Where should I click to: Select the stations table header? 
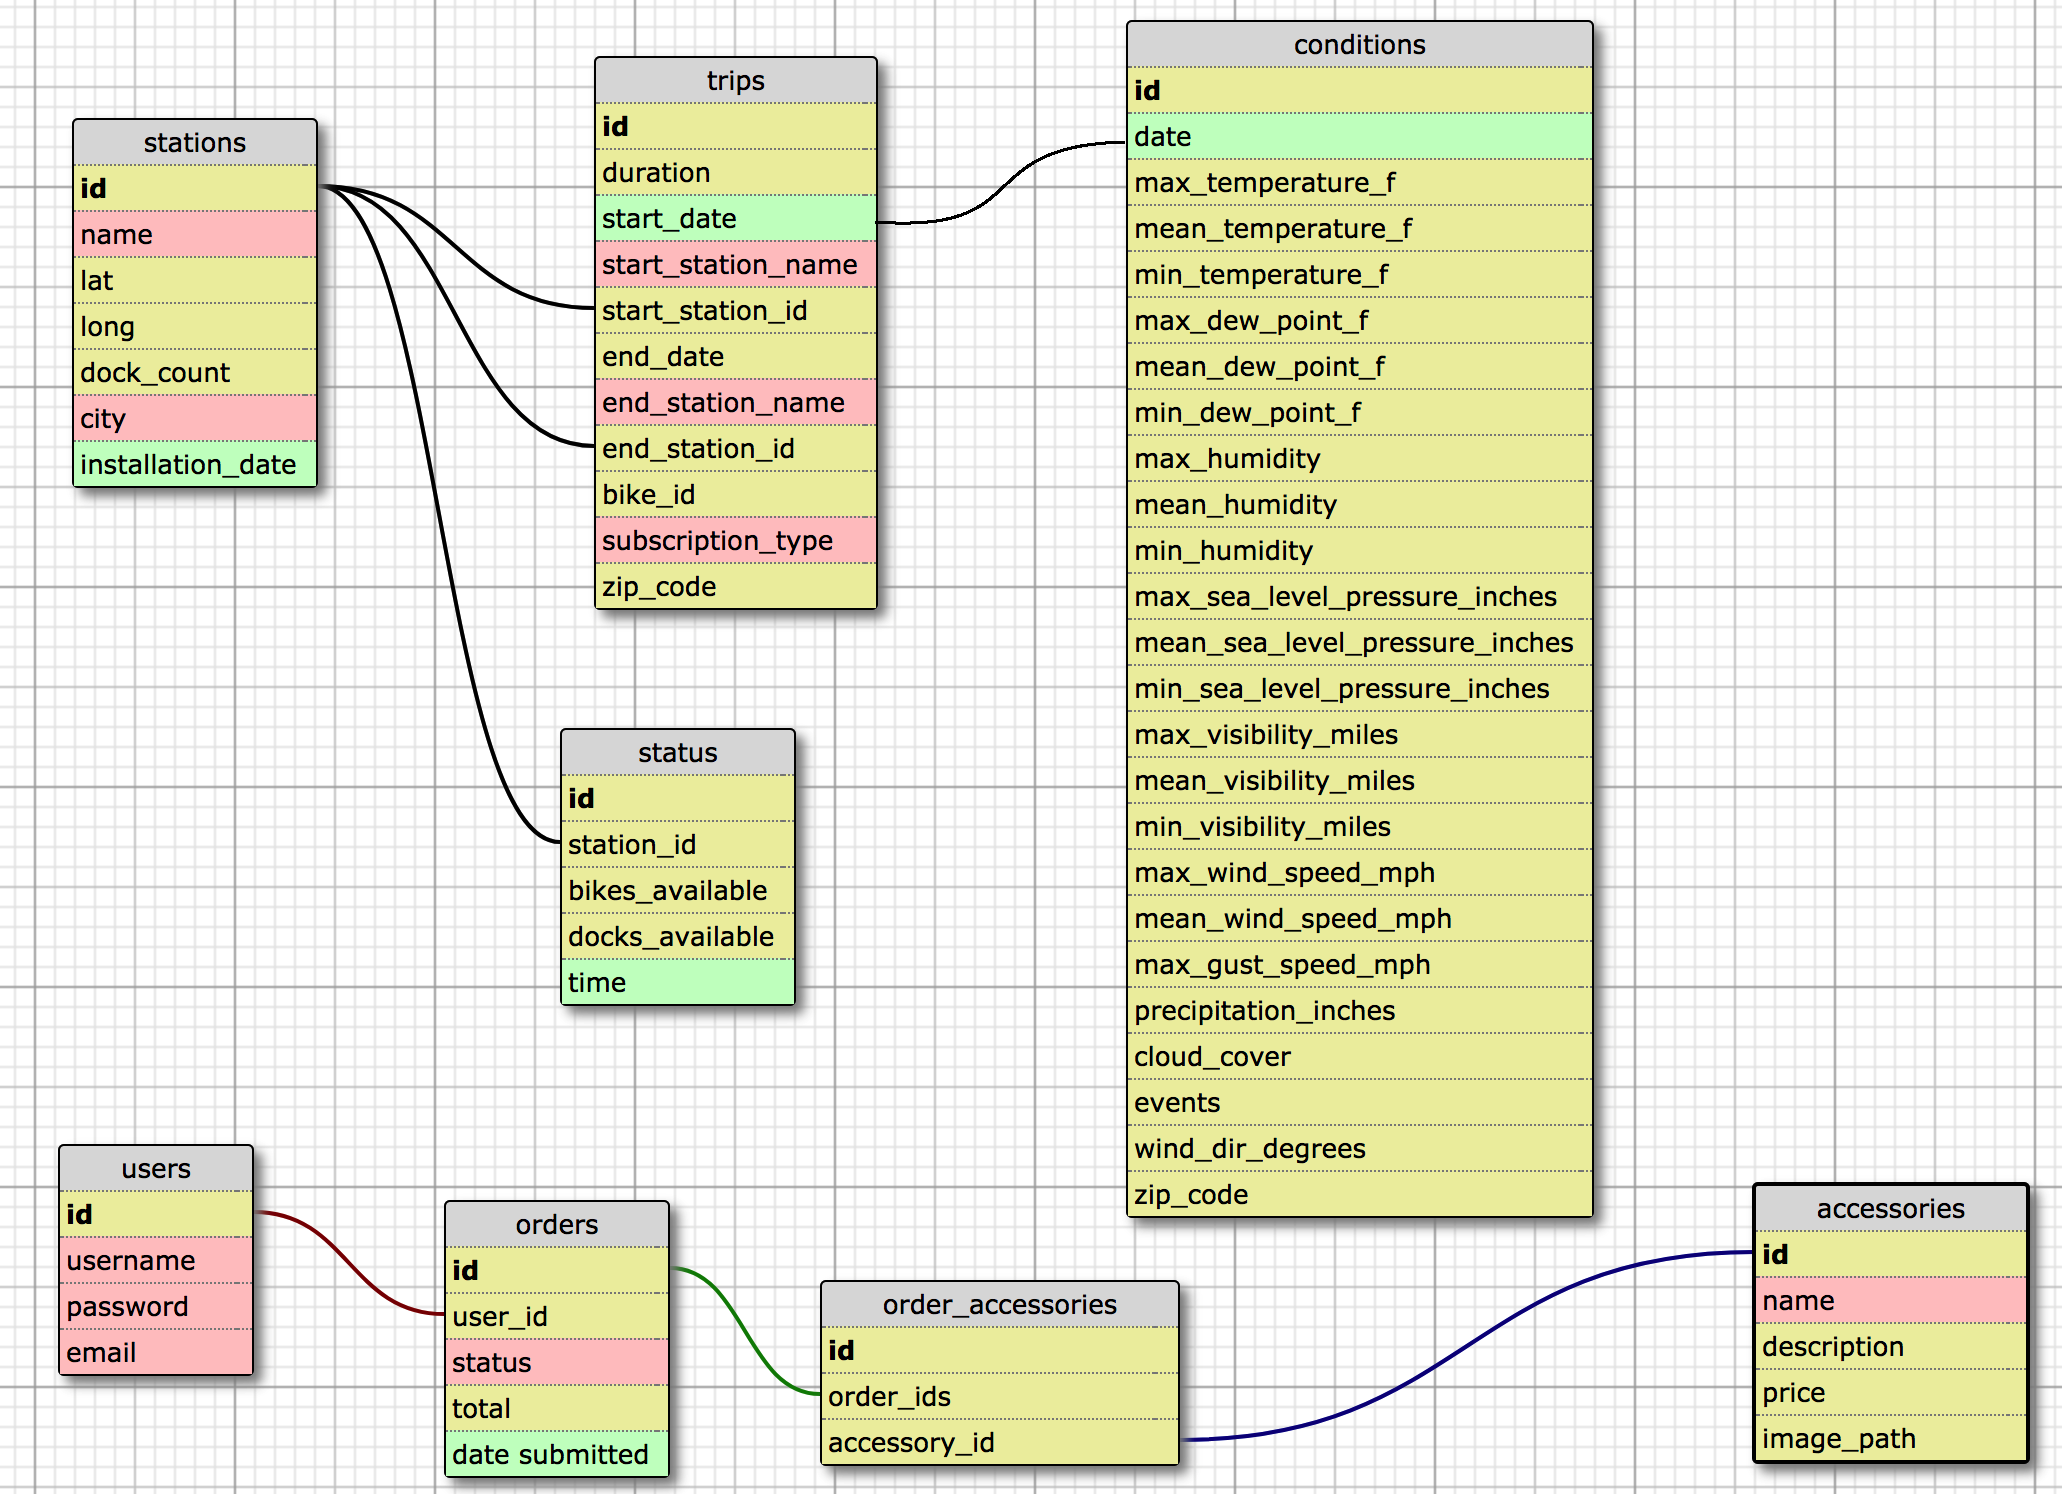click(x=195, y=143)
